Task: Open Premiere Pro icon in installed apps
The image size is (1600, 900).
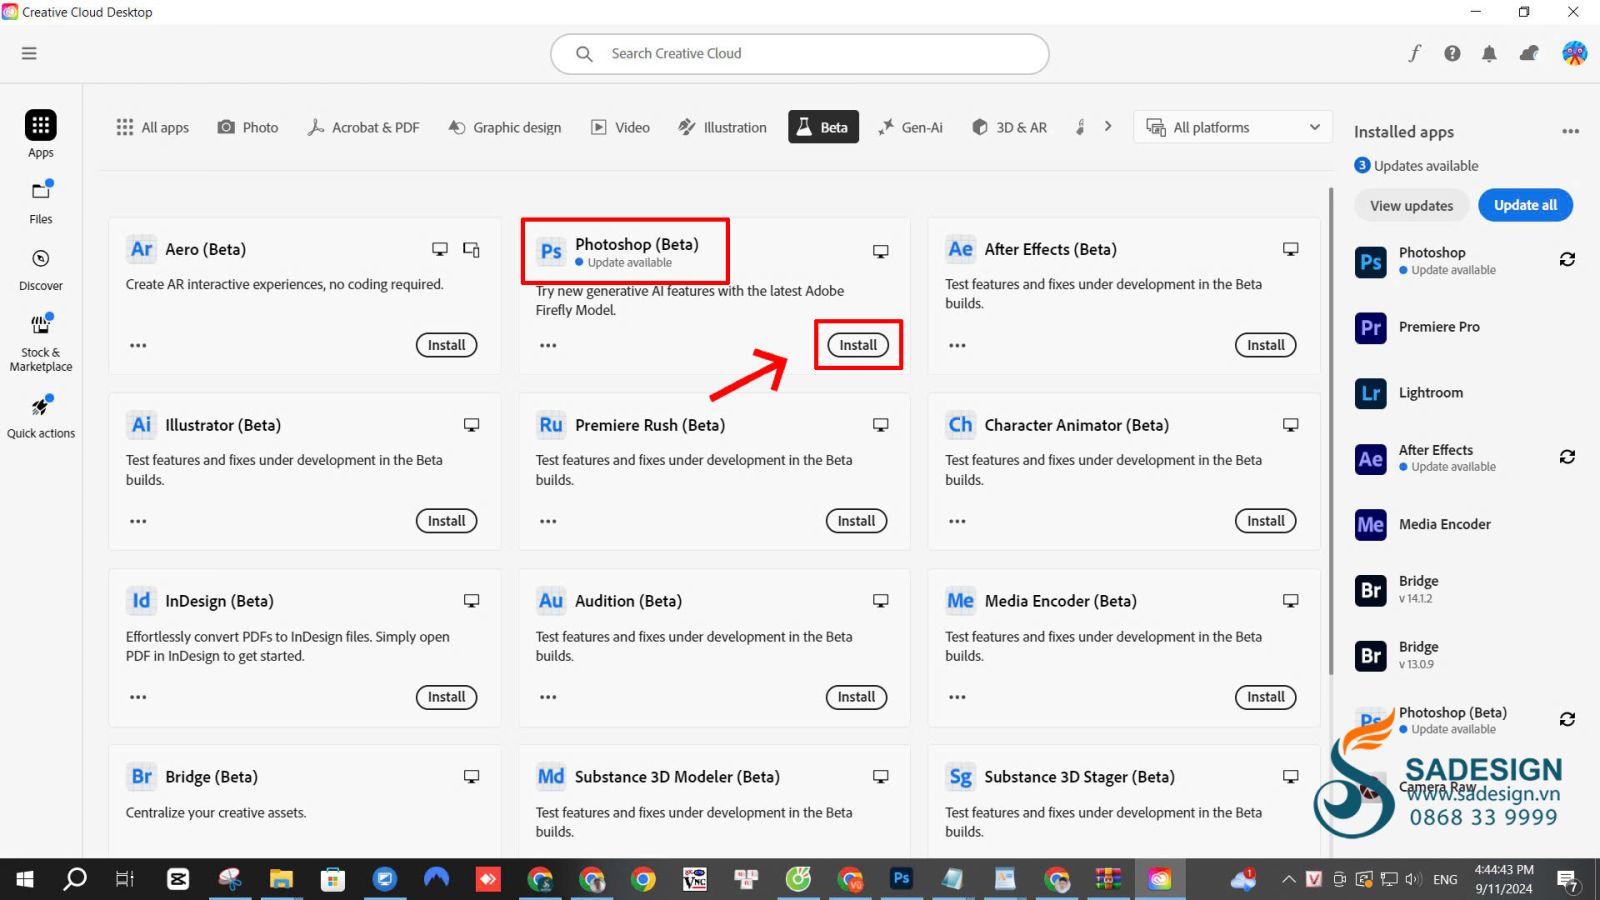Action: coord(1371,327)
